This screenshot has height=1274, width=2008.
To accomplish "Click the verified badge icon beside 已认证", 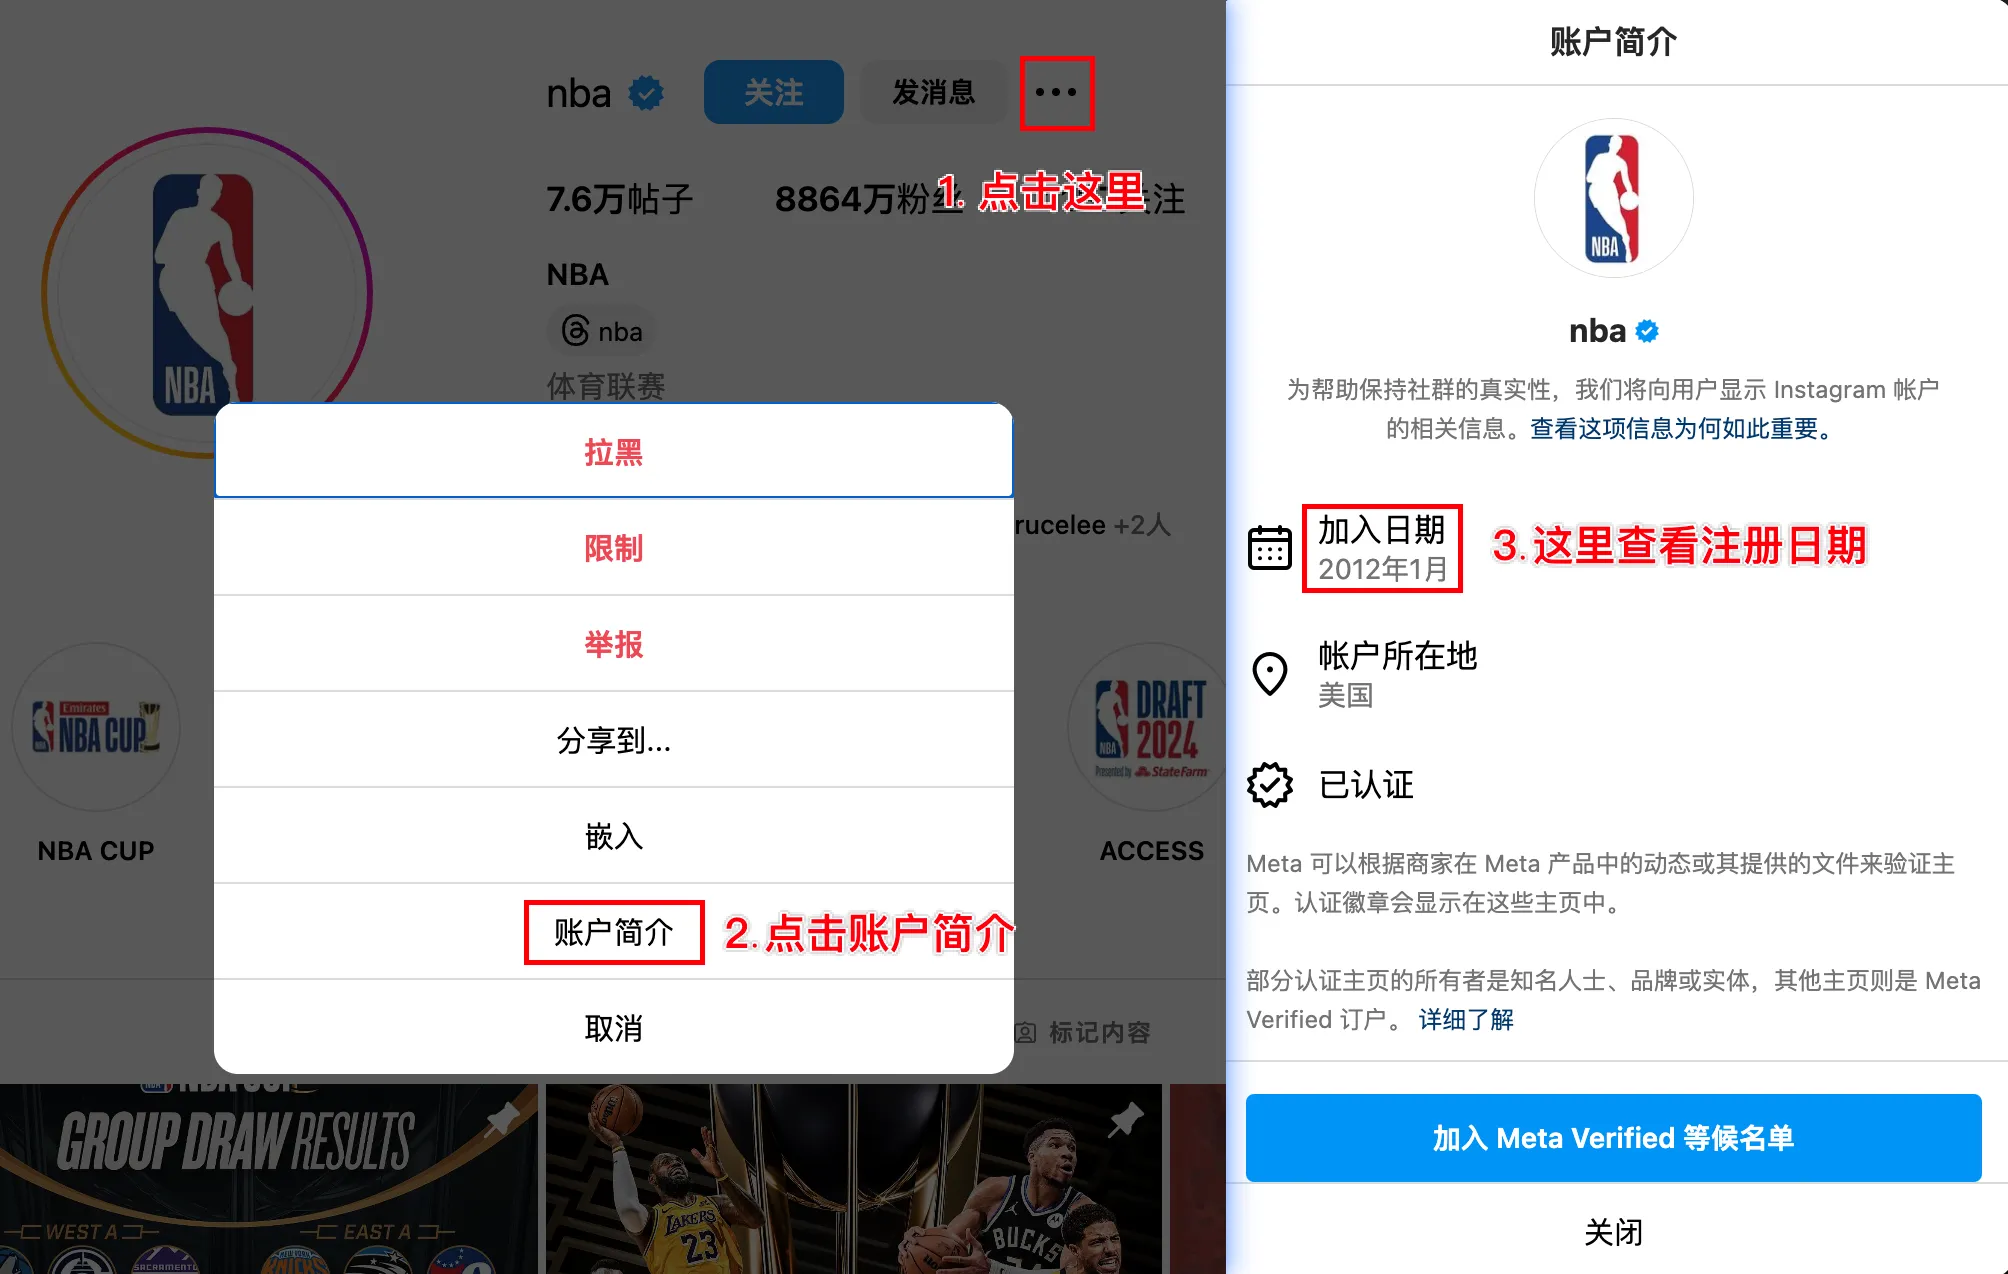I will pyautogui.click(x=1270, y=785).
